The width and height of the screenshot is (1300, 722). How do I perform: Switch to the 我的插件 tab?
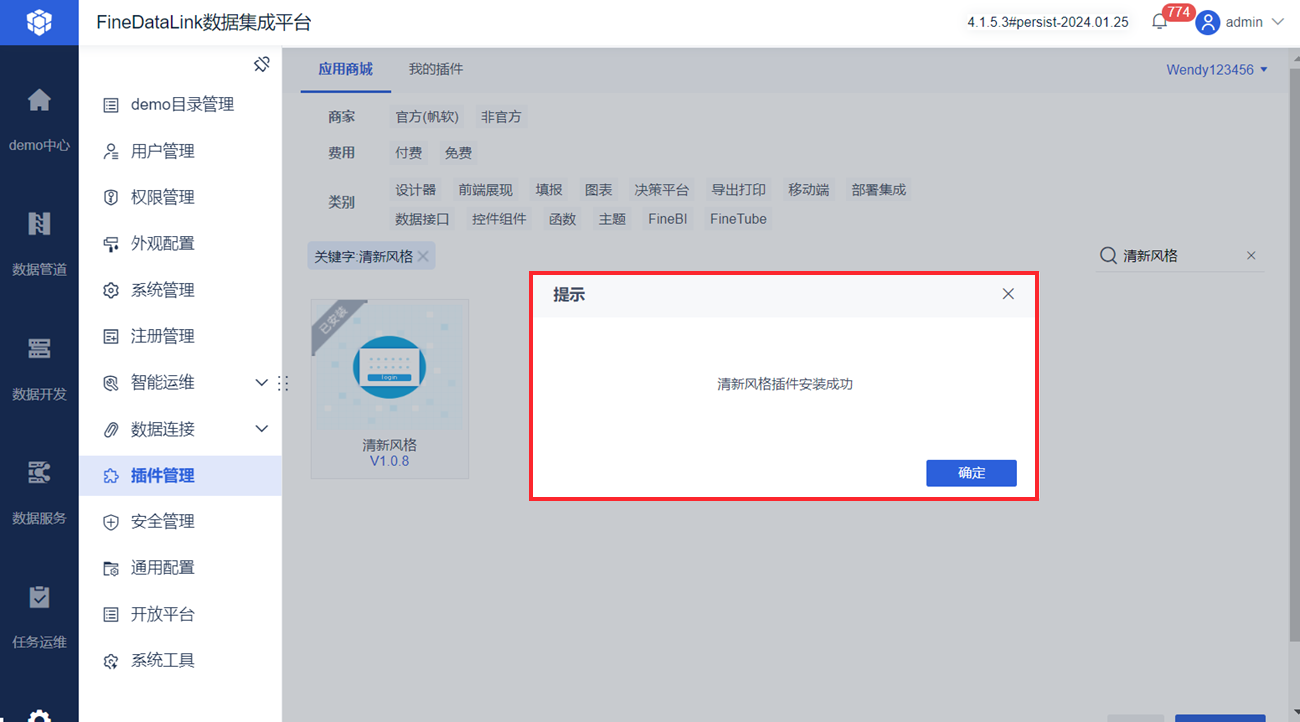click(x=436, y=69)
